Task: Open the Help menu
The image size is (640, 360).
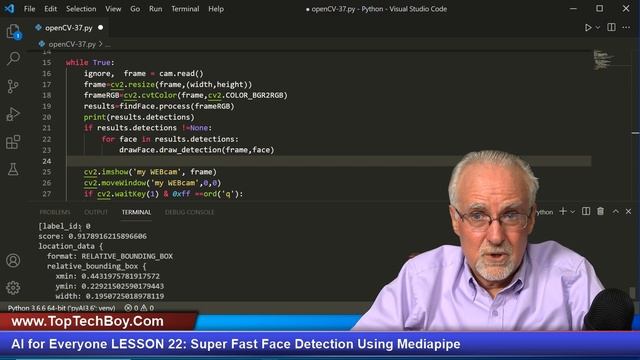Action: [216, 9]
